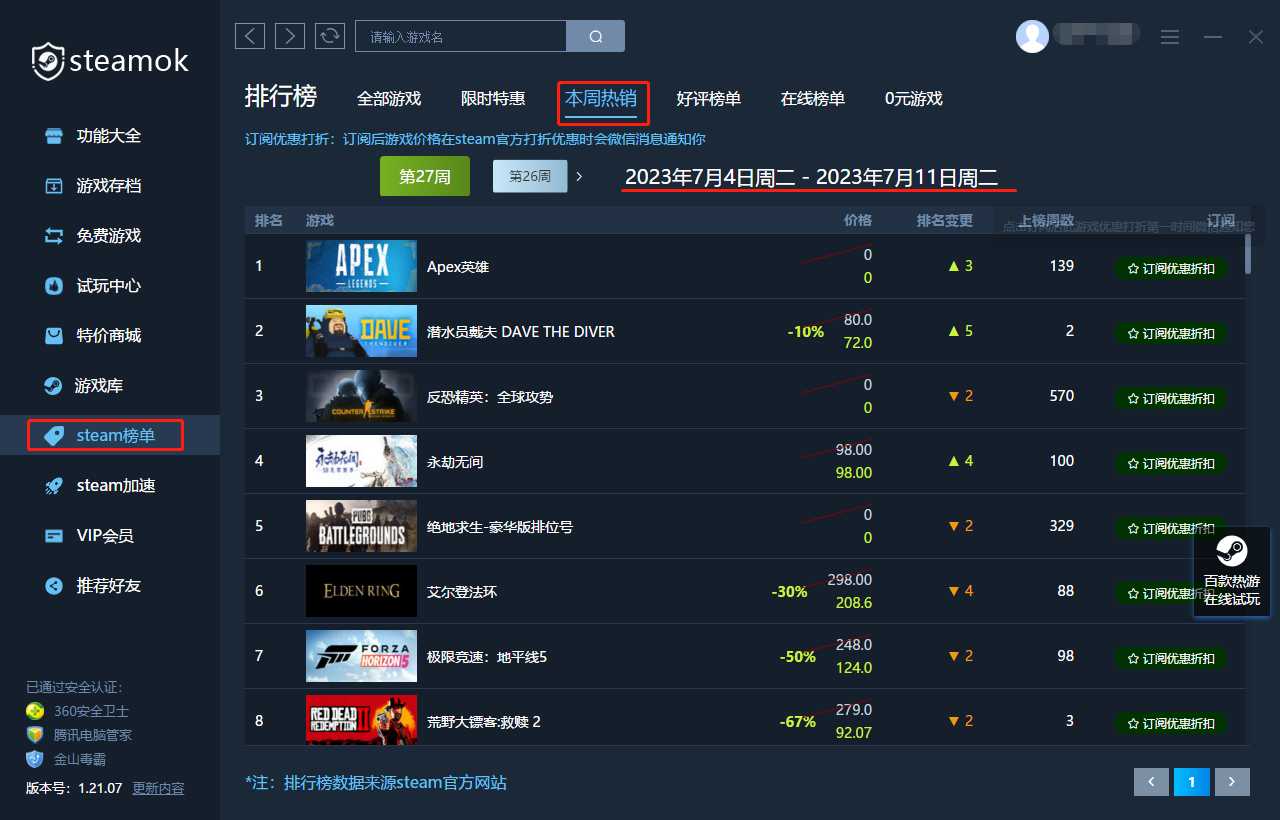The image size is (1280, 820).
Task: Switch to the 全部游戏 tab
Action: point(389,99)
